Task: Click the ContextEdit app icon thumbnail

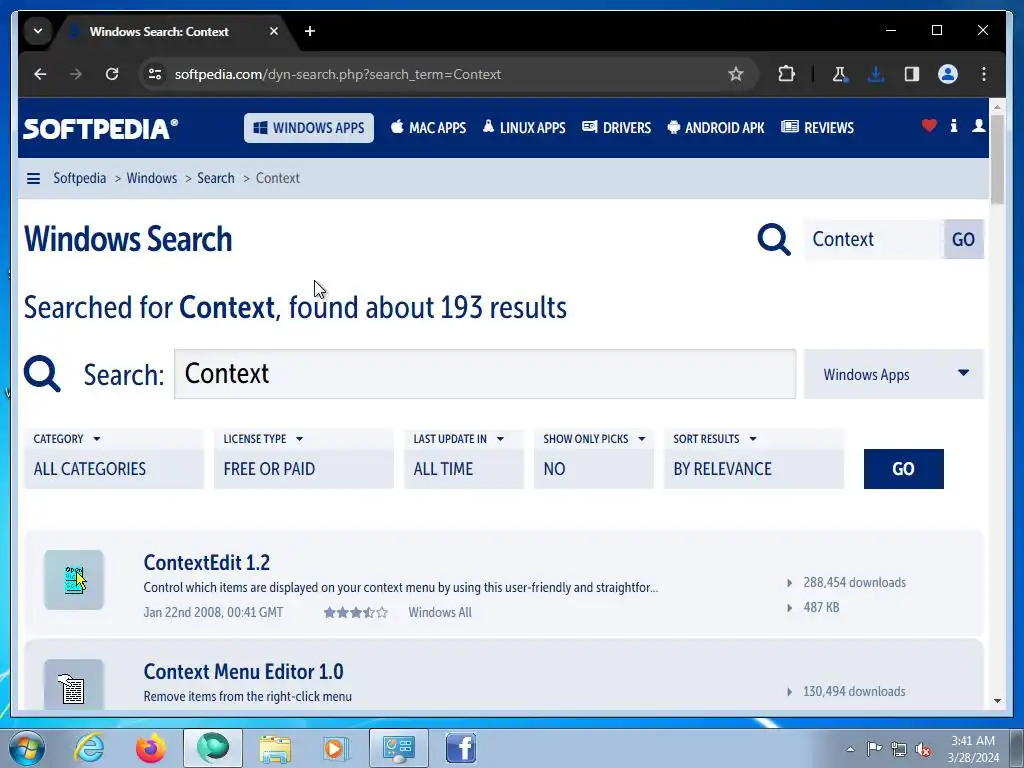Action: click(74, 580)
